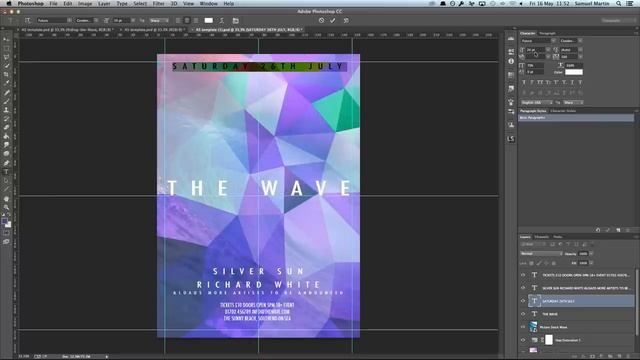The image size is (640, 360).
Task: Click the layer Fill field
Action: click(583, 263)
